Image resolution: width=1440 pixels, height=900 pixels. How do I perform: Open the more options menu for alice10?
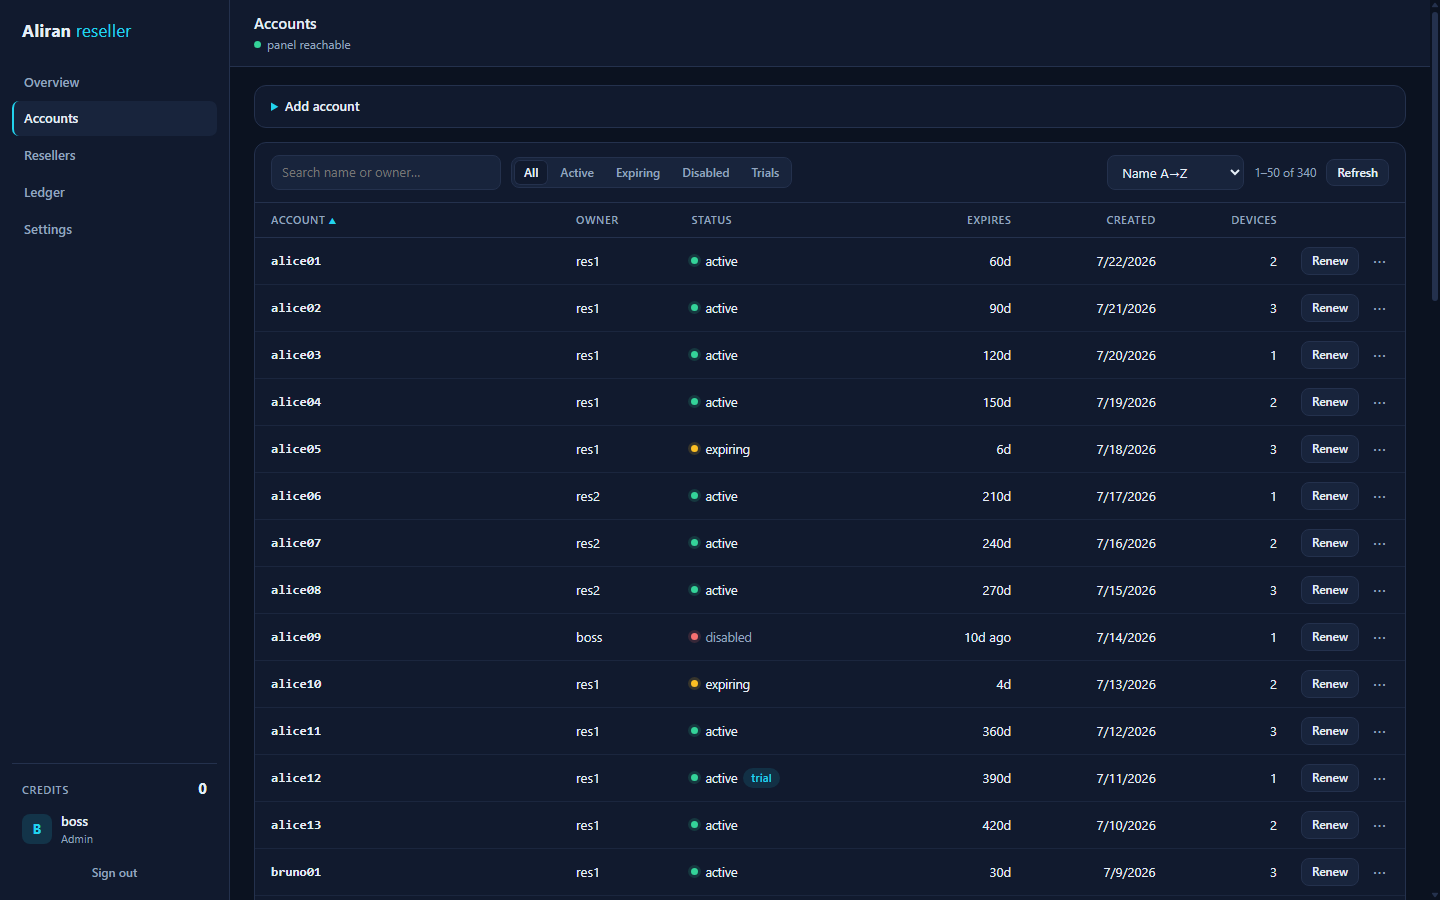tap(1380, 684)
